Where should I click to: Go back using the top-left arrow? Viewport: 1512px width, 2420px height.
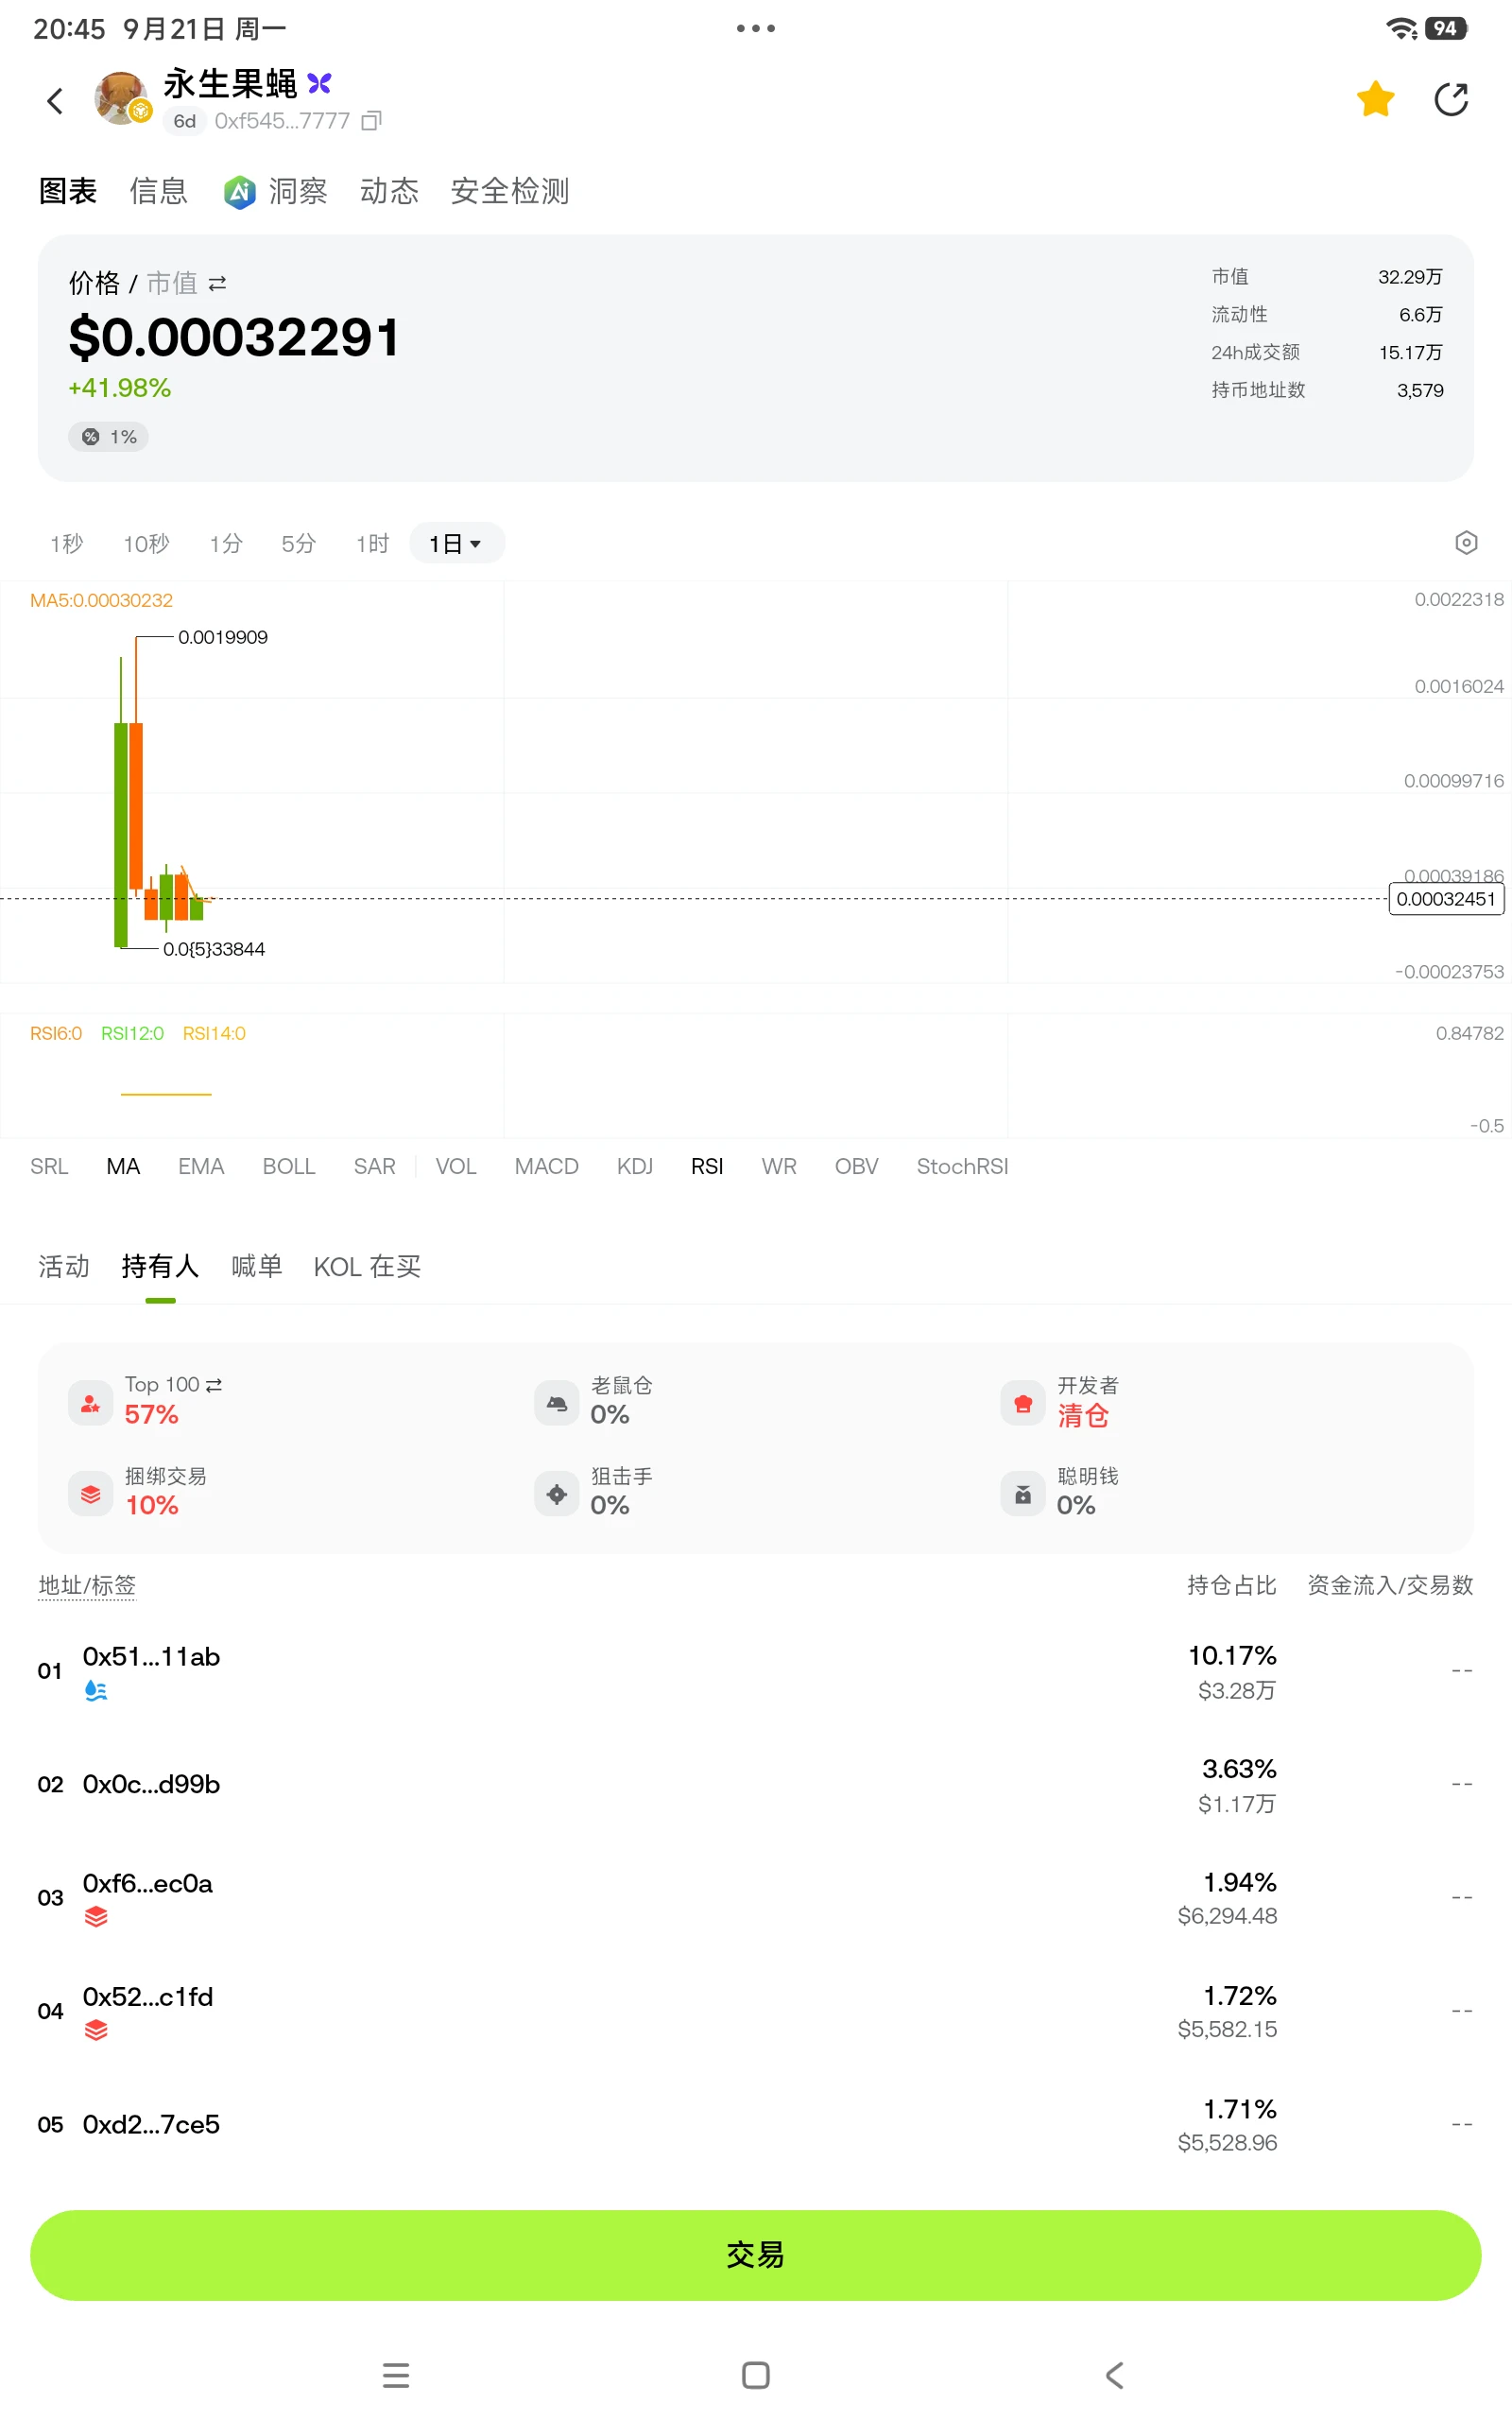[55, 100]
